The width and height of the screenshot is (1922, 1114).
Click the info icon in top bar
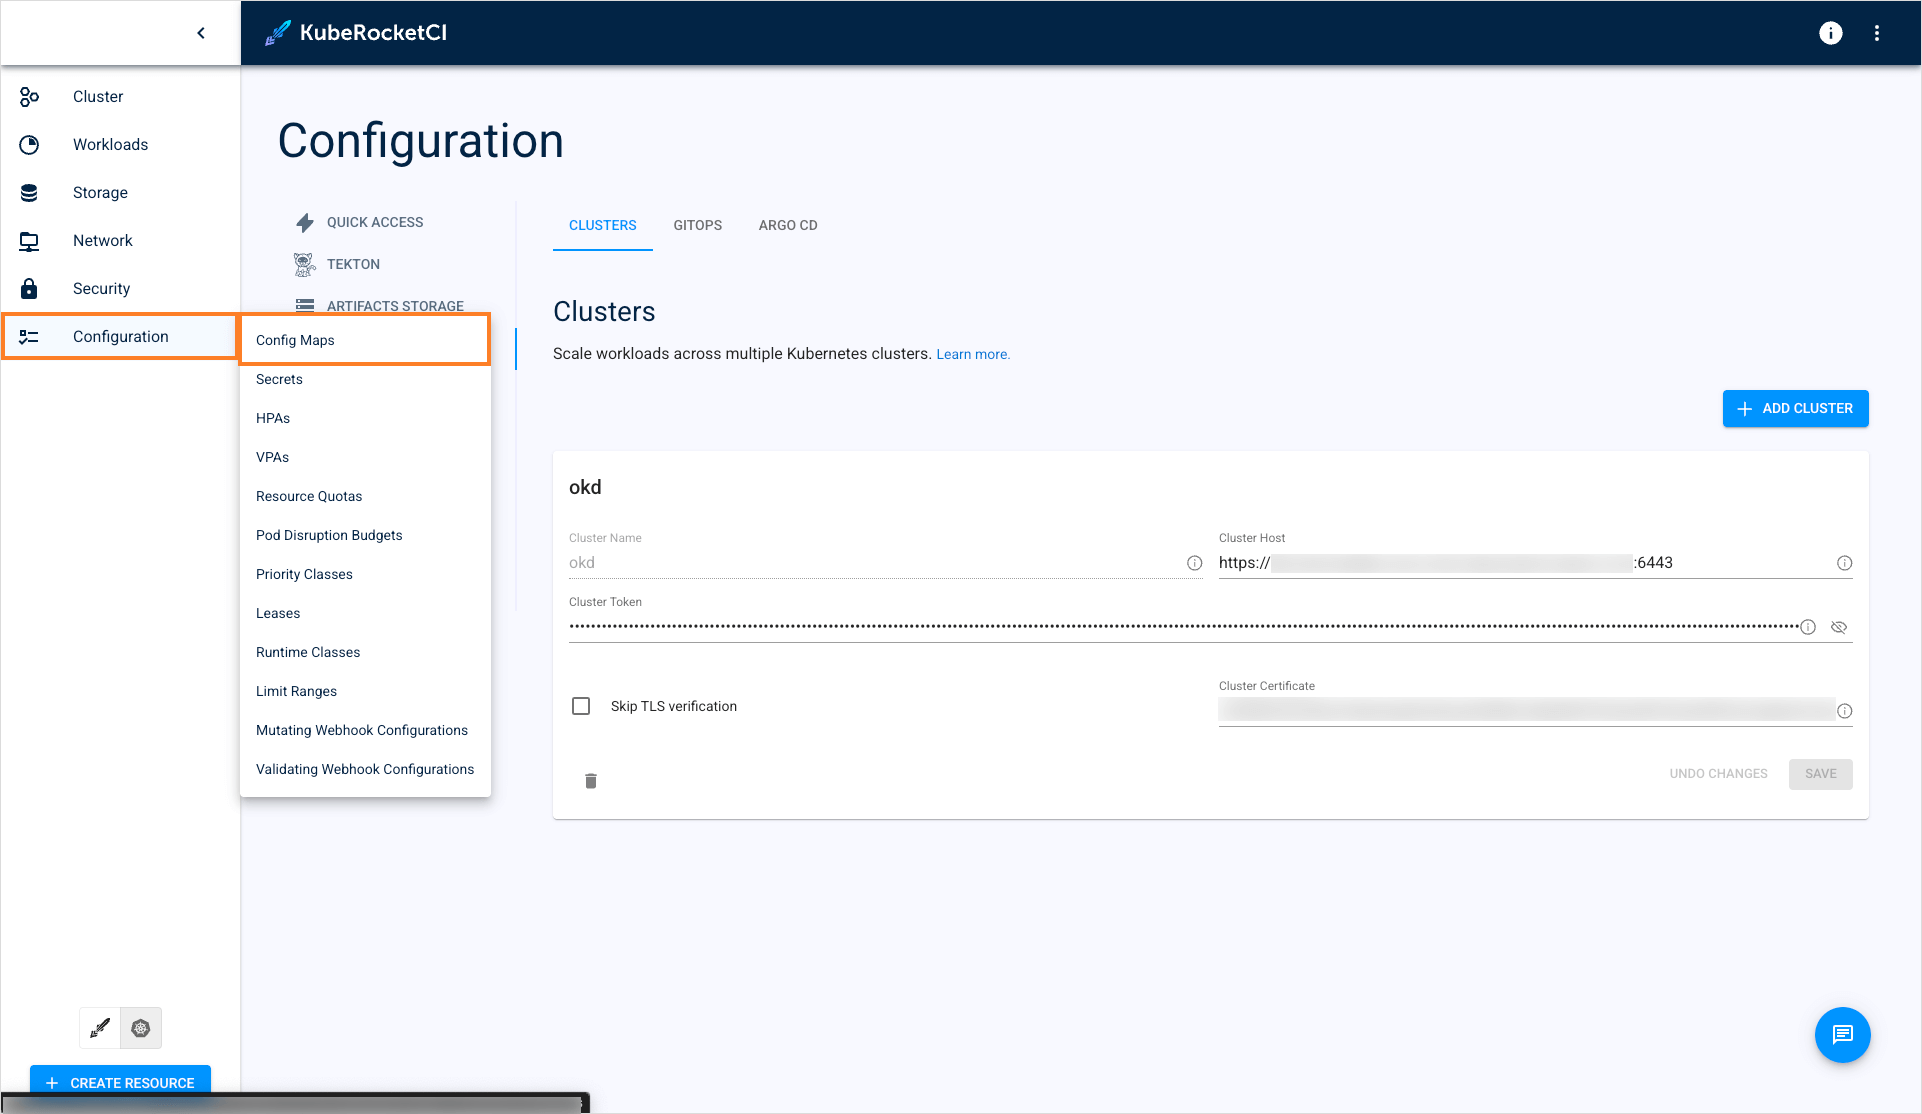coord(1830,33)
